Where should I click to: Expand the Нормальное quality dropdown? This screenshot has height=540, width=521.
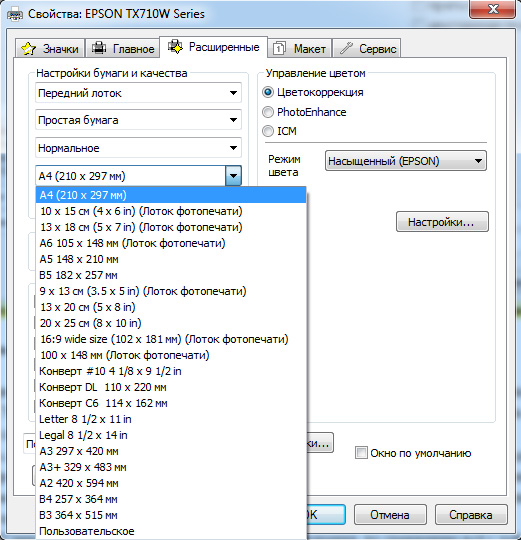pyautogui.click(x=138, y=148)
